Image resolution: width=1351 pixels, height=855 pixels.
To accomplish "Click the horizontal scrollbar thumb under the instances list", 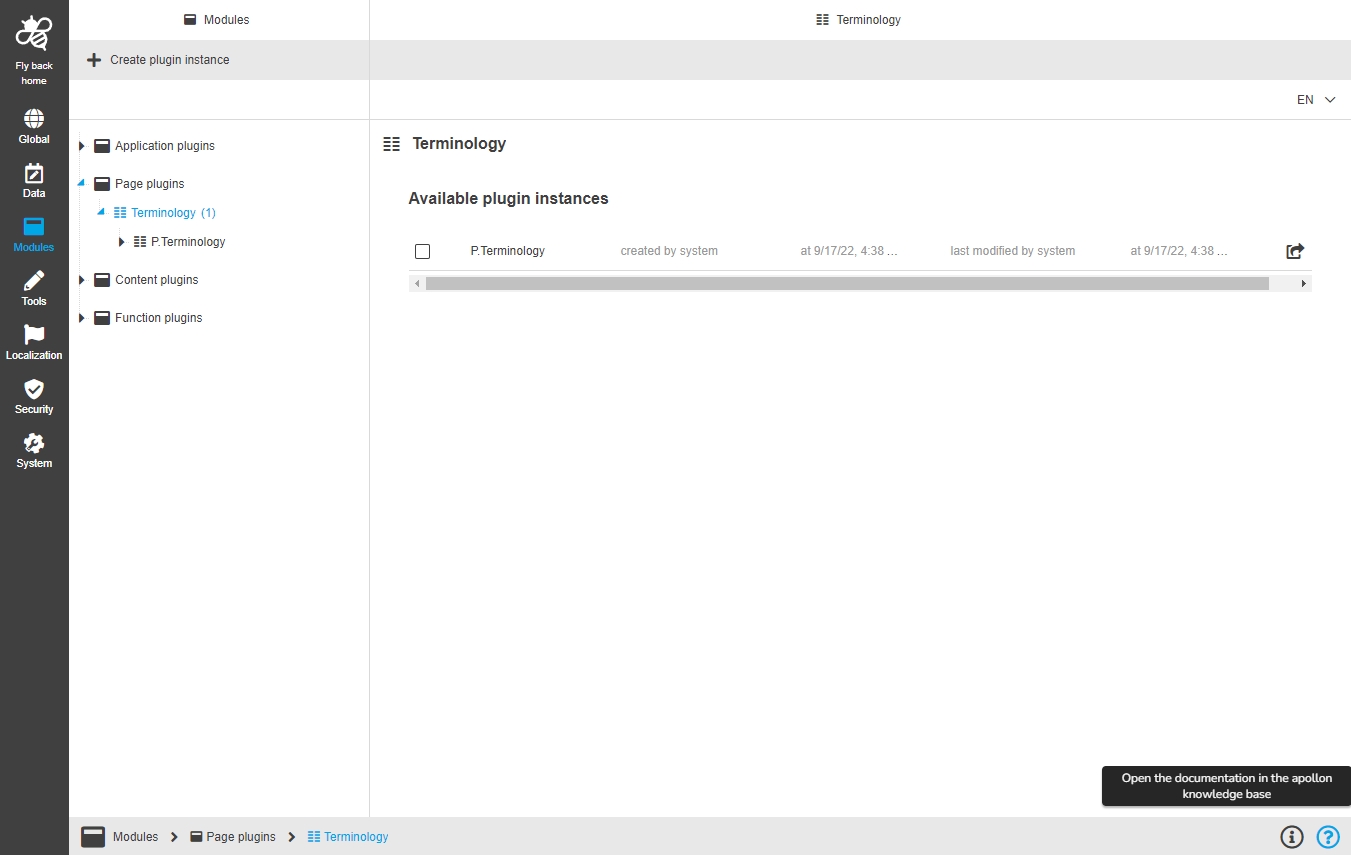I will pyautogui.click(x=847, y=284).
